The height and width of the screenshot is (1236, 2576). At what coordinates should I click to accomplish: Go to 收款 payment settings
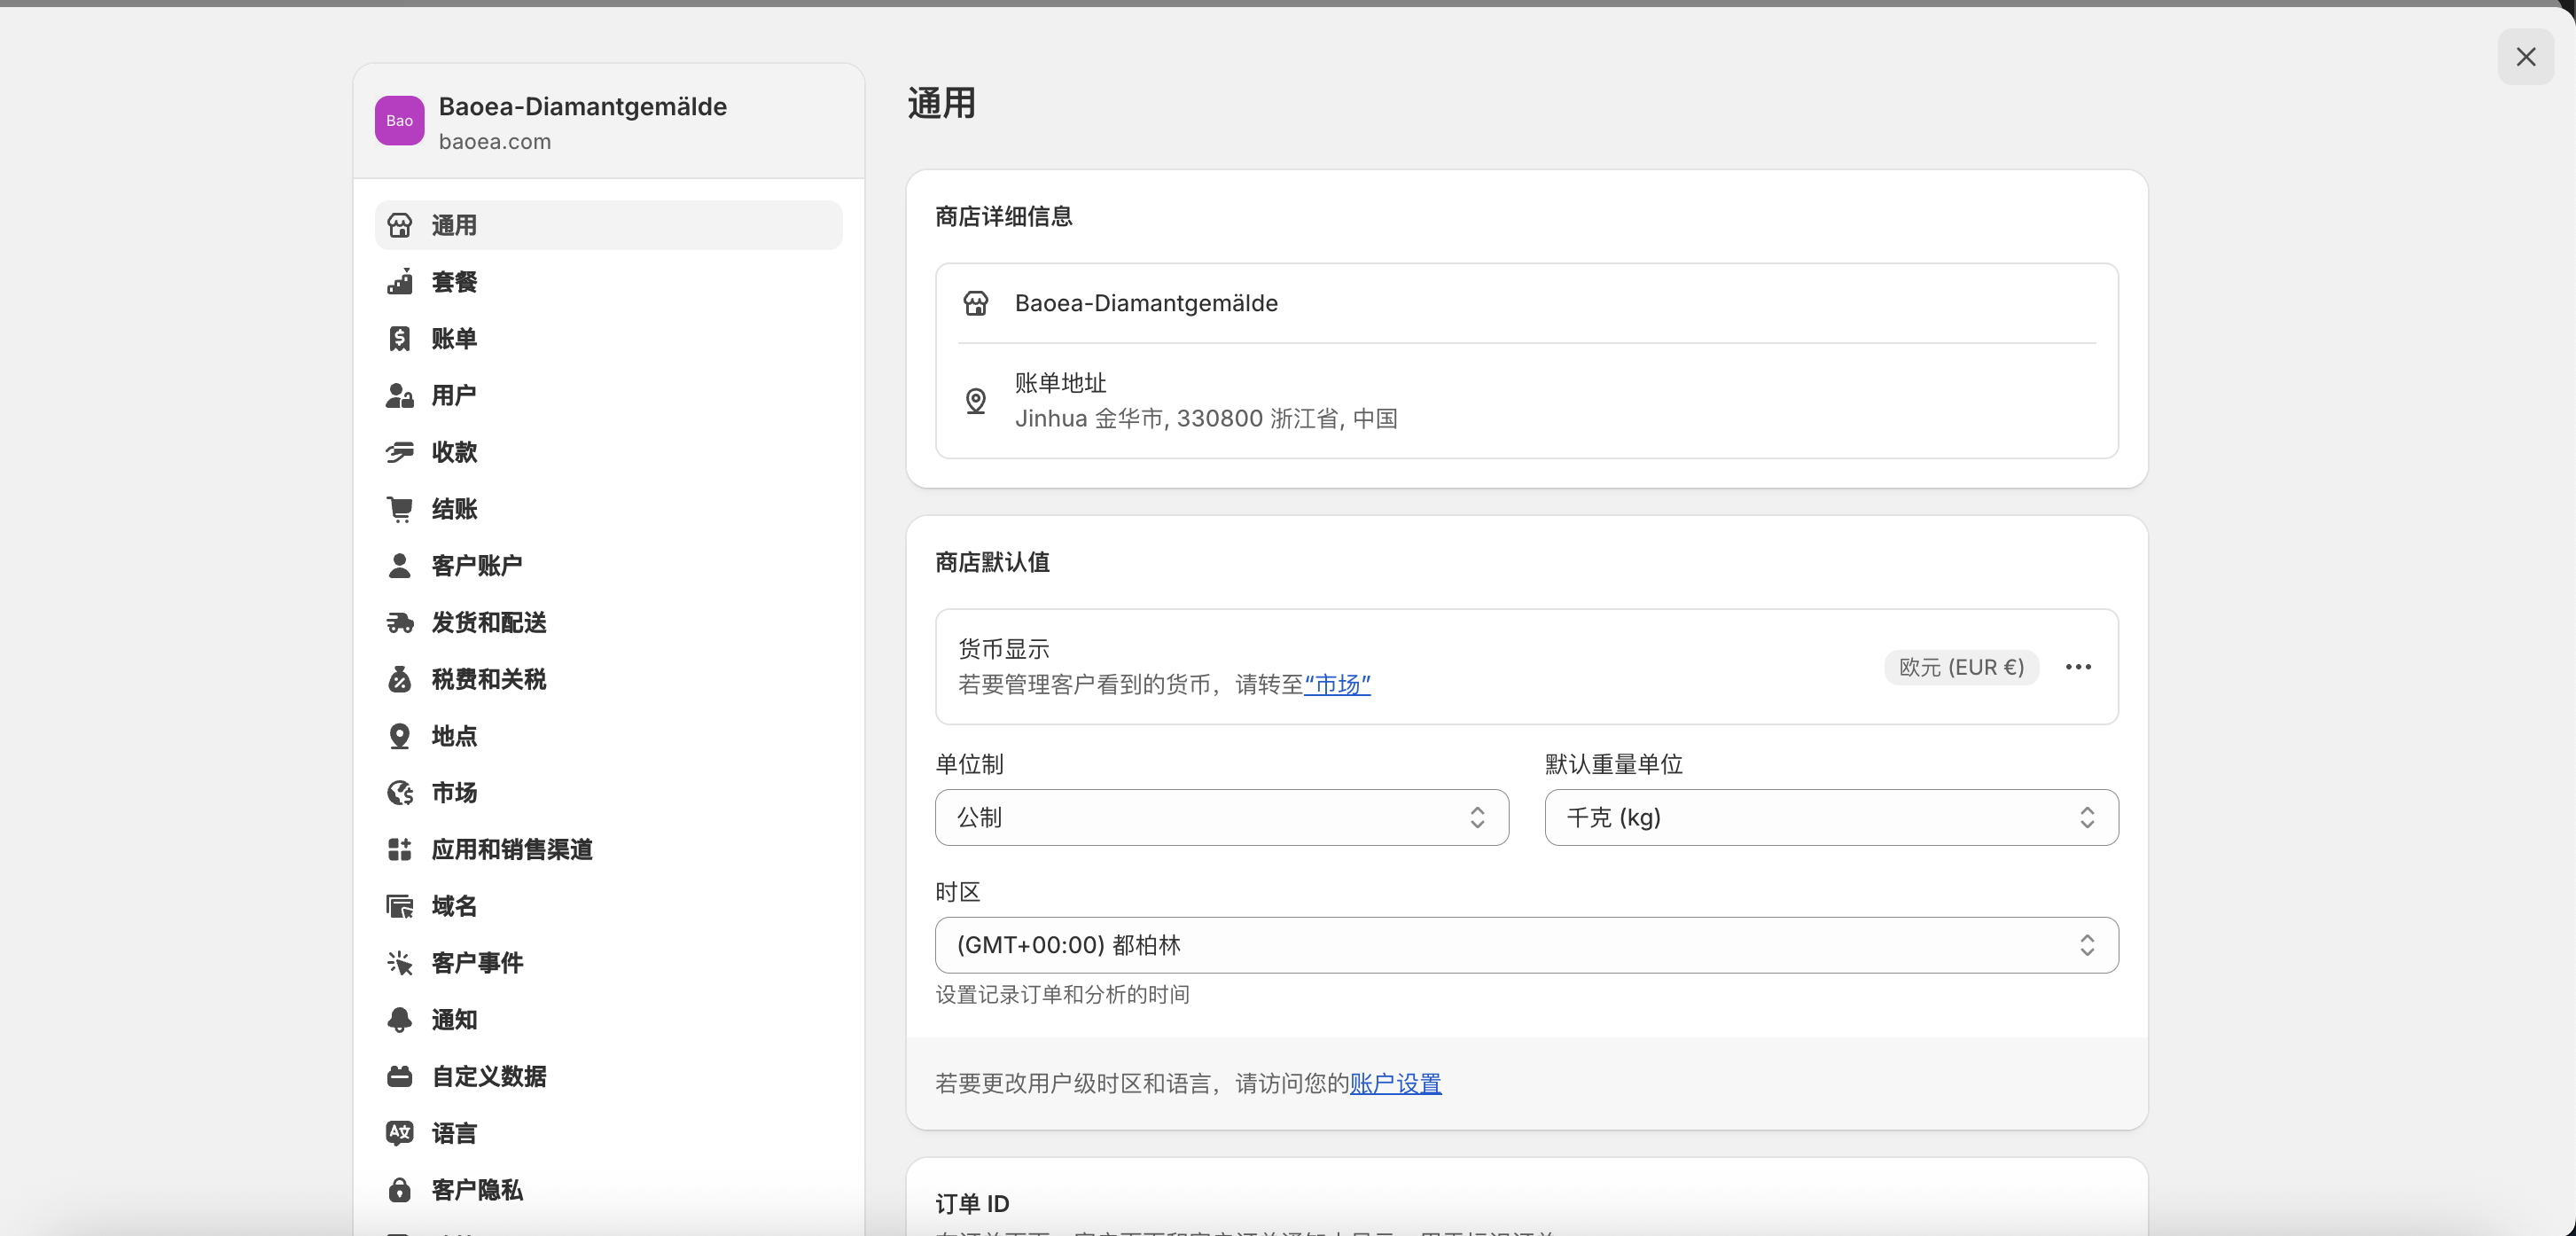tap(608, 452)
